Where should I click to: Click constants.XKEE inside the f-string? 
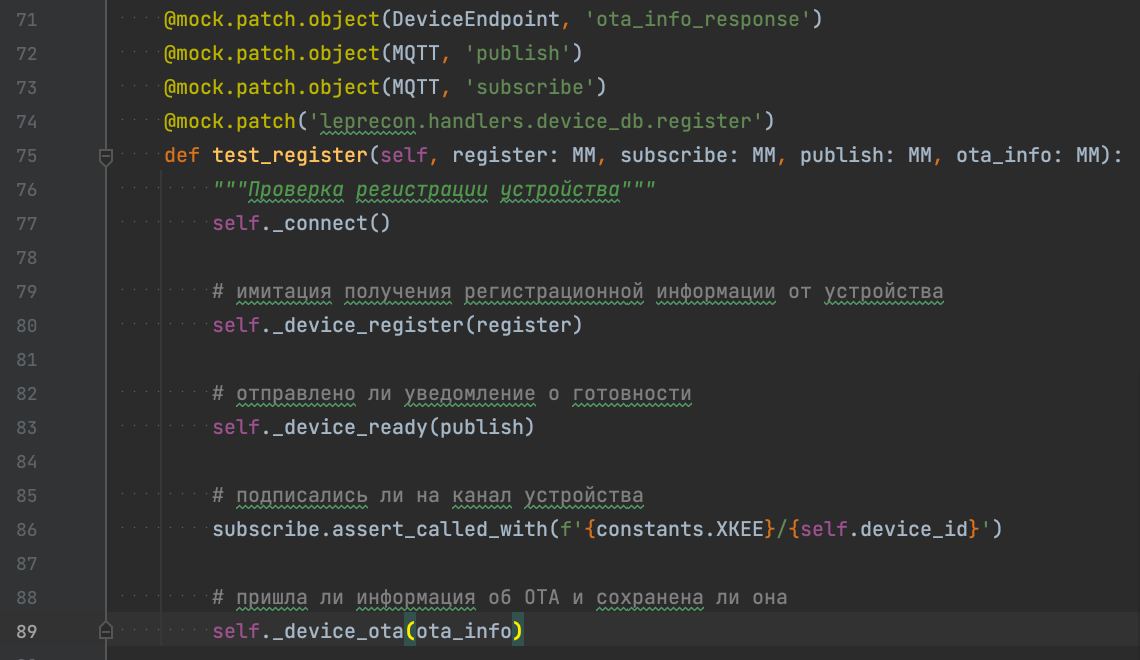680,529
